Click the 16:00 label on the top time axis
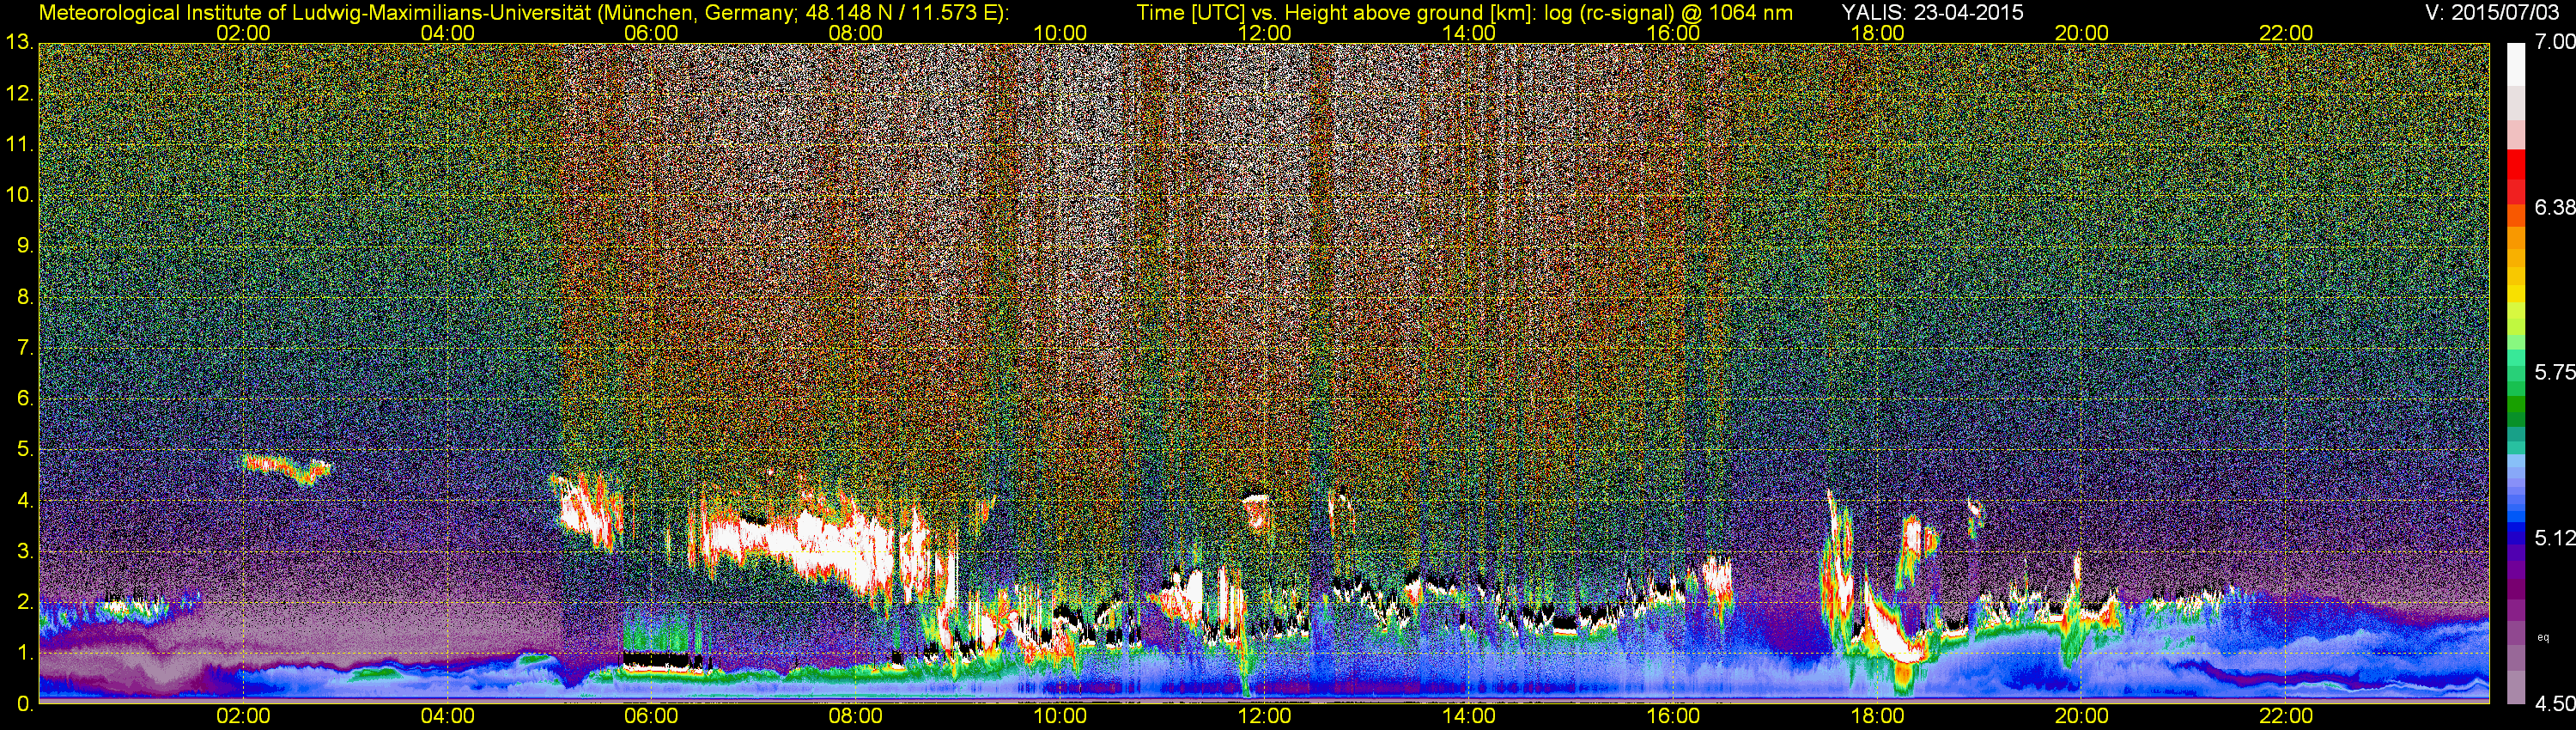This screenshot has width=2576, height=730. pos(1673,33)
